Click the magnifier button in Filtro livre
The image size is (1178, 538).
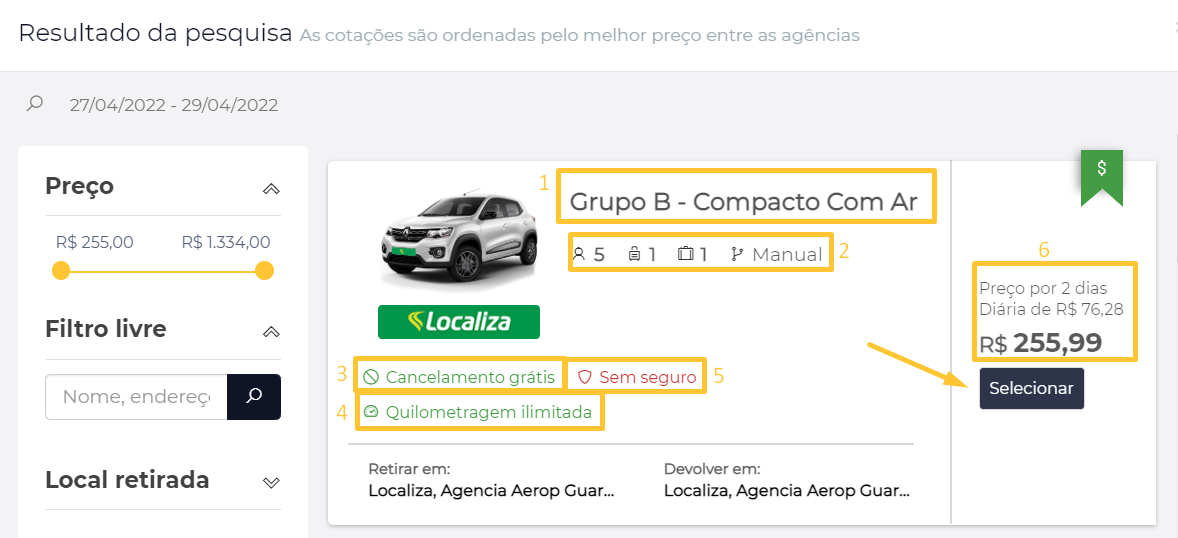254,396
